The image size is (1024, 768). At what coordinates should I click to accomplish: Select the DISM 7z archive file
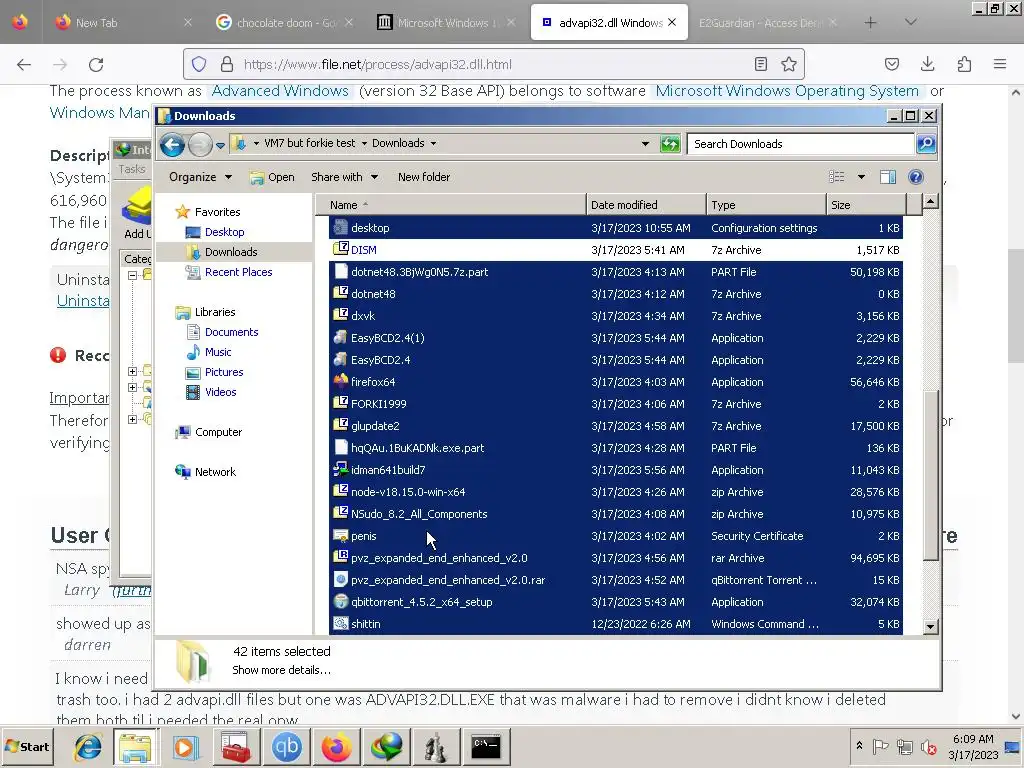(x=616, y=250)
